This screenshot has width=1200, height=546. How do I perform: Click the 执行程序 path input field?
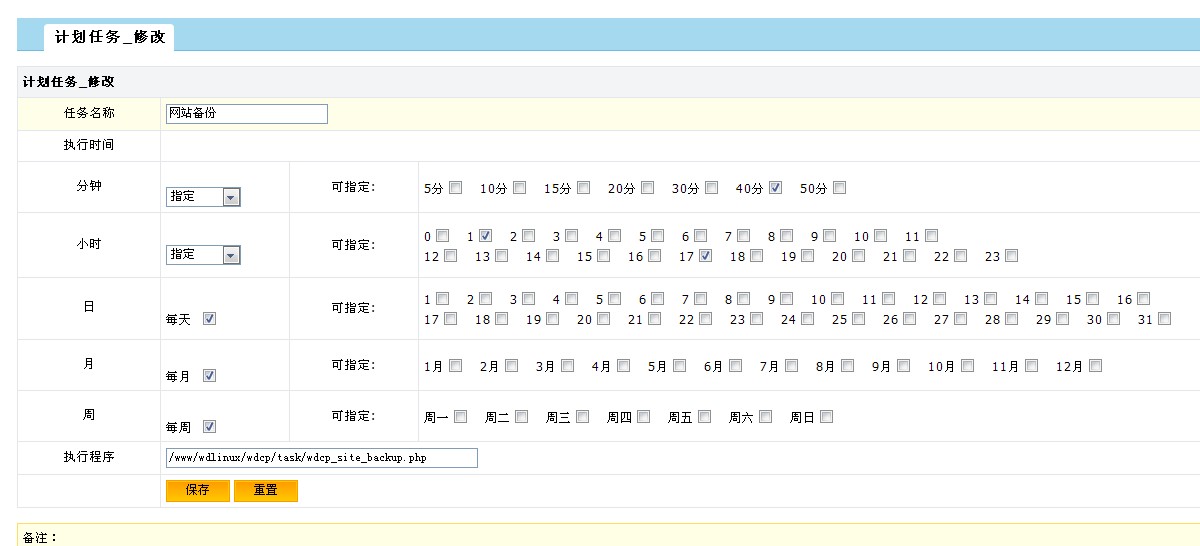321,458
